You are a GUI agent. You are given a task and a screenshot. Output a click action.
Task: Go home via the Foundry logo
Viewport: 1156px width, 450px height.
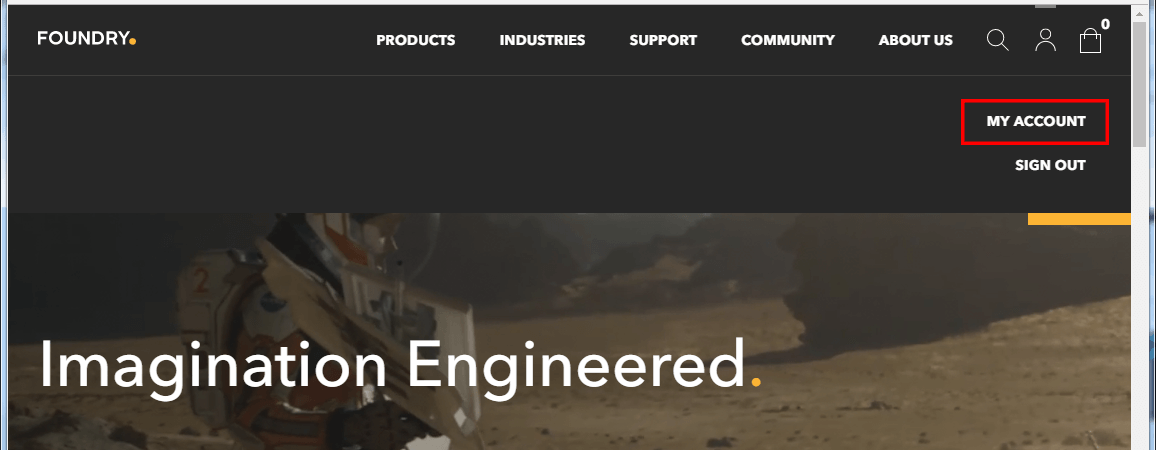point(87,39)
